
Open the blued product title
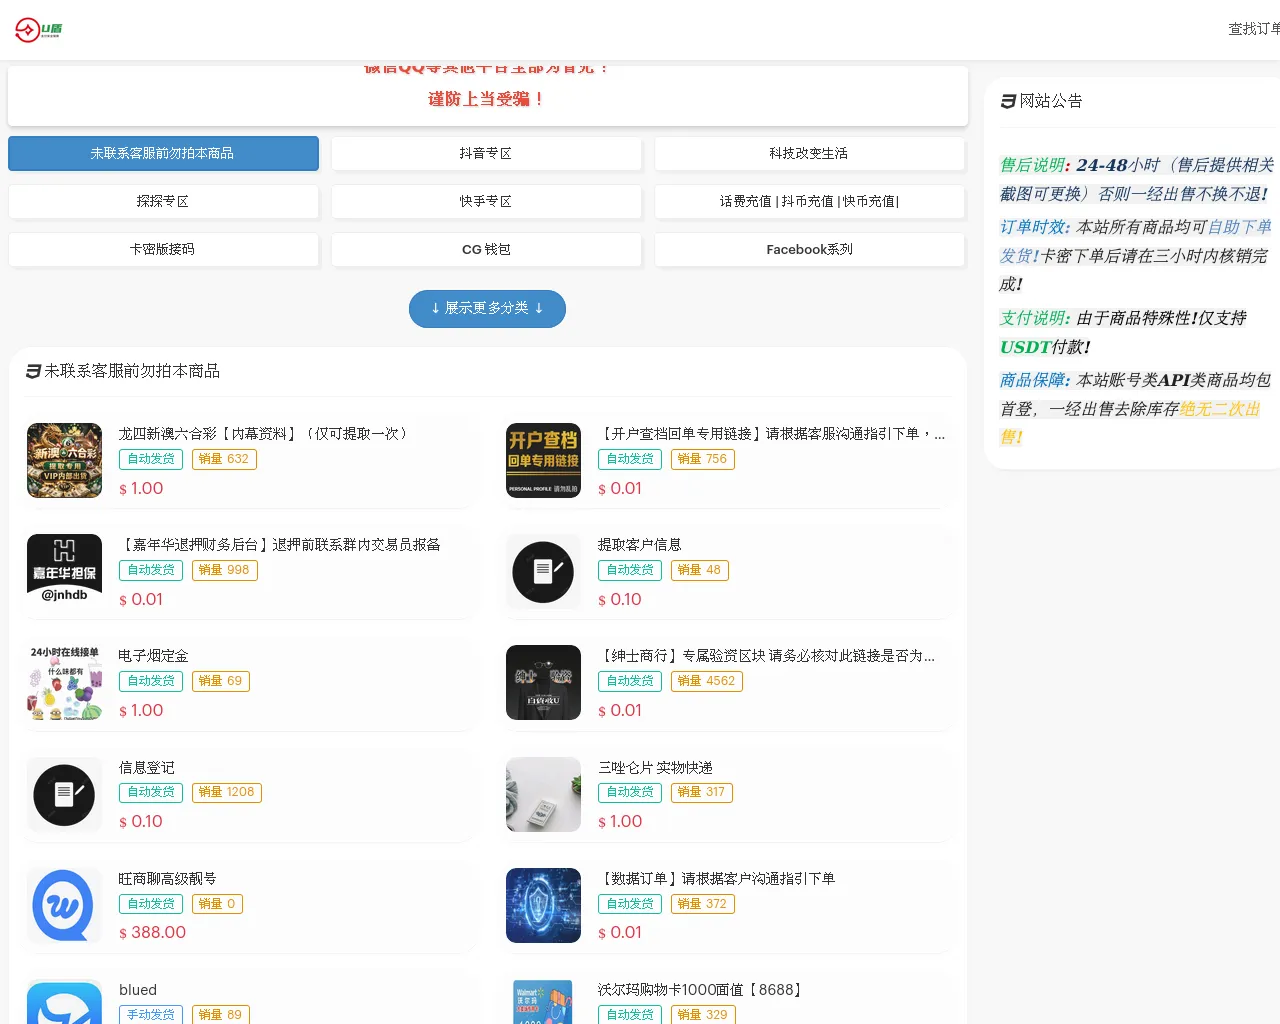click(138, 989)
